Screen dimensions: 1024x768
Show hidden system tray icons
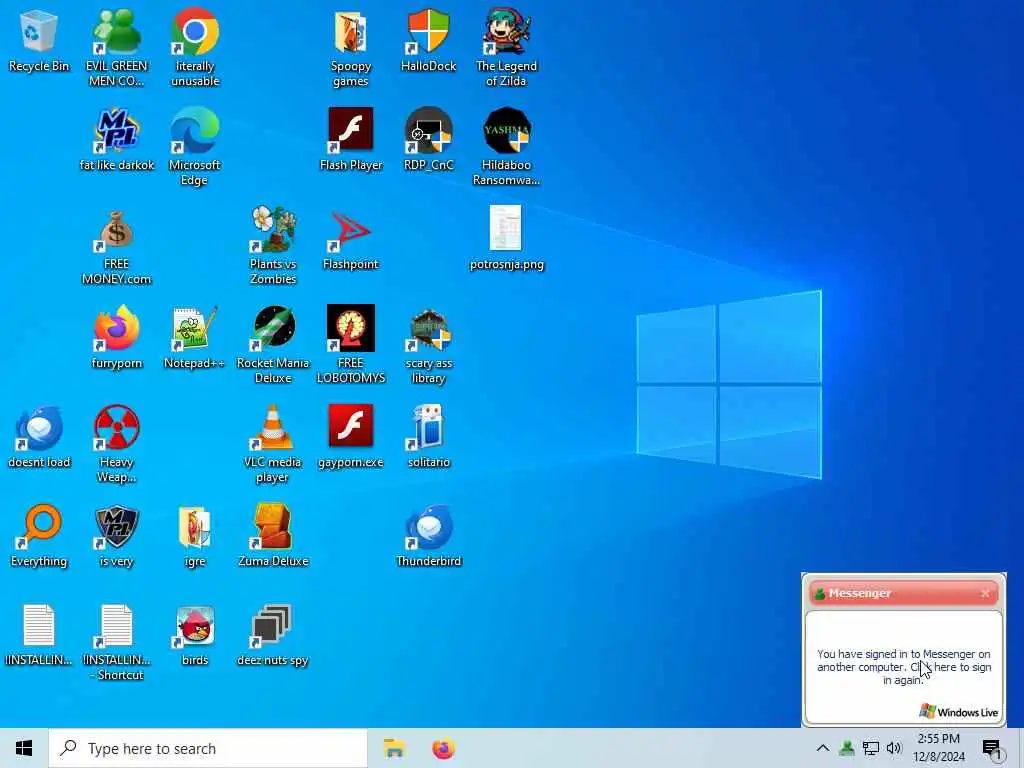tap(823, 748)
